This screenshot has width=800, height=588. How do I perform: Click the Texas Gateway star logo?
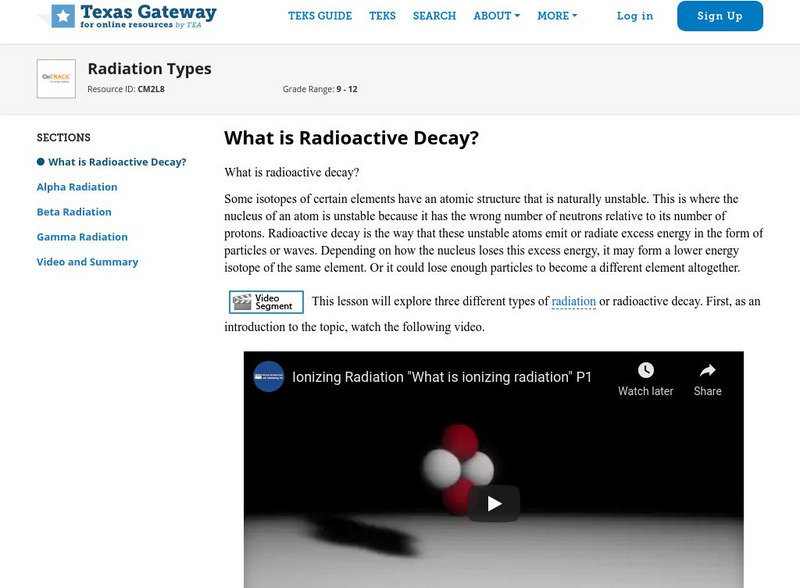(63, 16)
